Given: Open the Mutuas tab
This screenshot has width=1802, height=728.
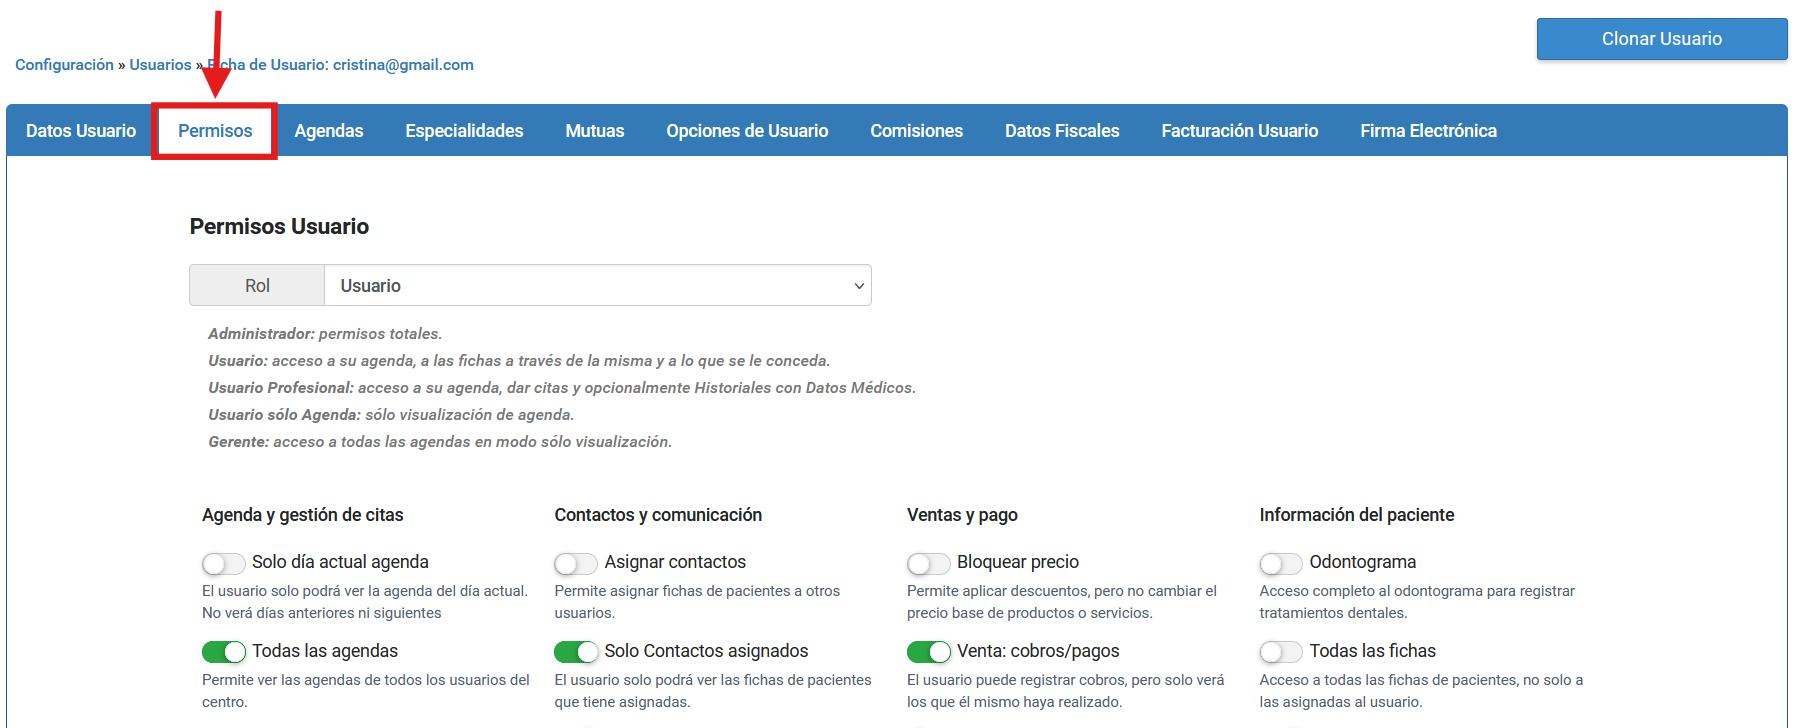Looking at the screenshot, I should click(x=595, y=131).
